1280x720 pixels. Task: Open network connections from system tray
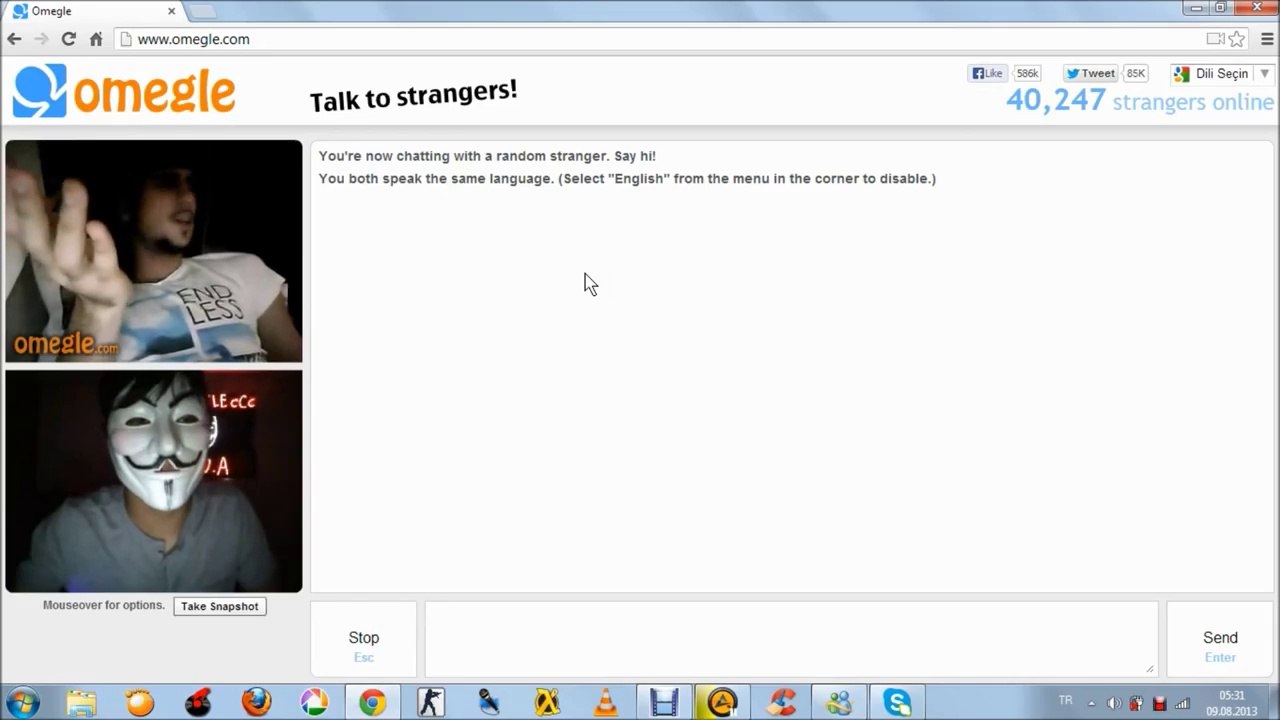pyautogui.click(x=1182, y=703)
